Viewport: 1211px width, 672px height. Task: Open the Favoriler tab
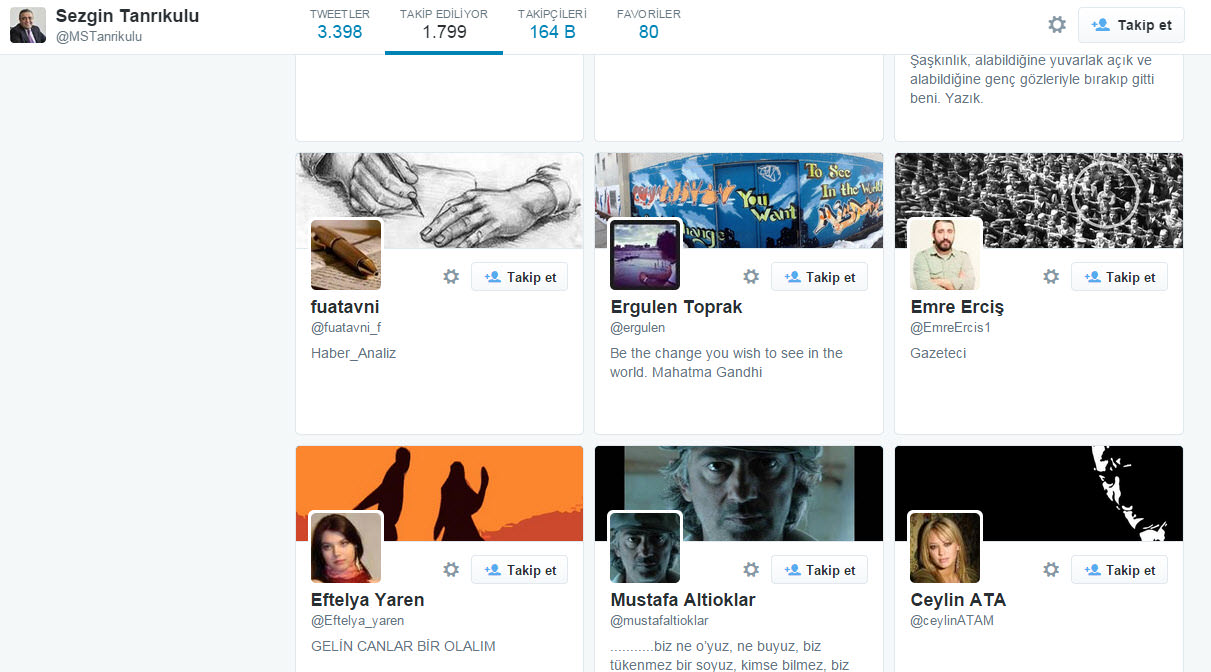pyautogui.click(x=648, y=24)
